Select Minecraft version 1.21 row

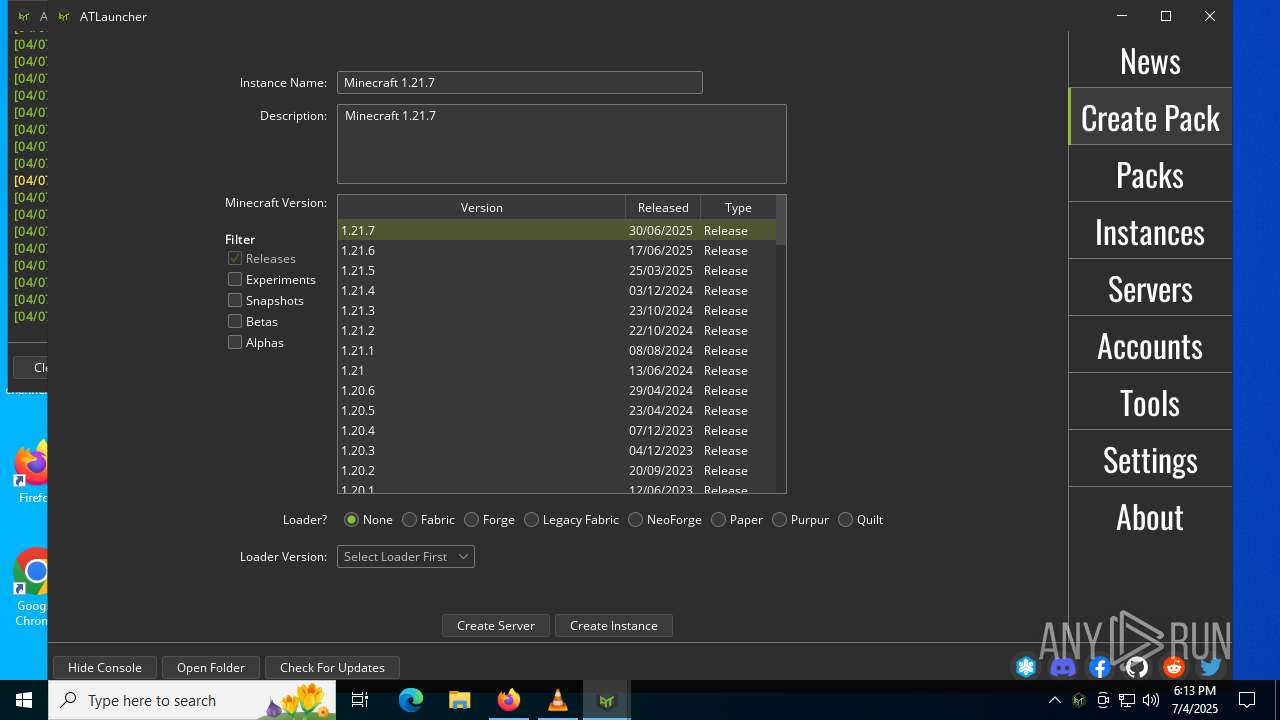click(x=557, y=370)
